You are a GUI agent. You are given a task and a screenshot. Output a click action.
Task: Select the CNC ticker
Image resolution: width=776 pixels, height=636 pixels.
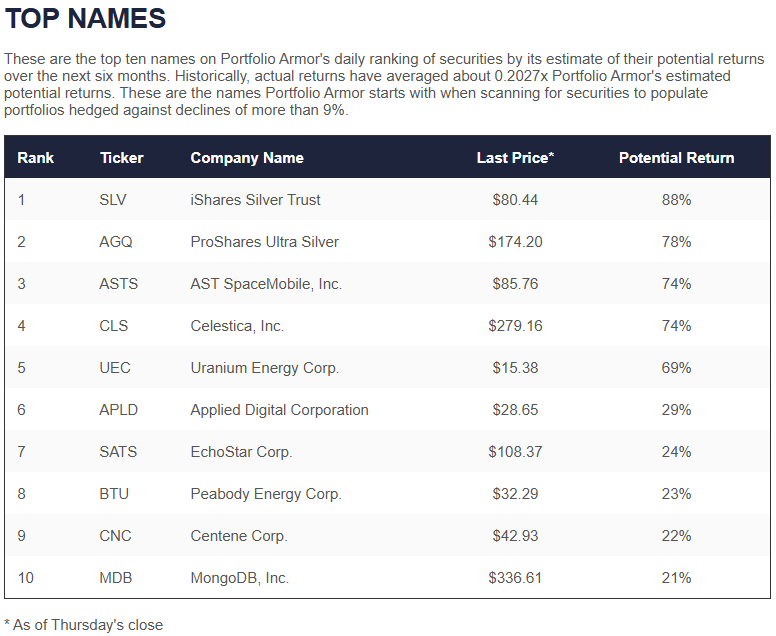point(115,536)
